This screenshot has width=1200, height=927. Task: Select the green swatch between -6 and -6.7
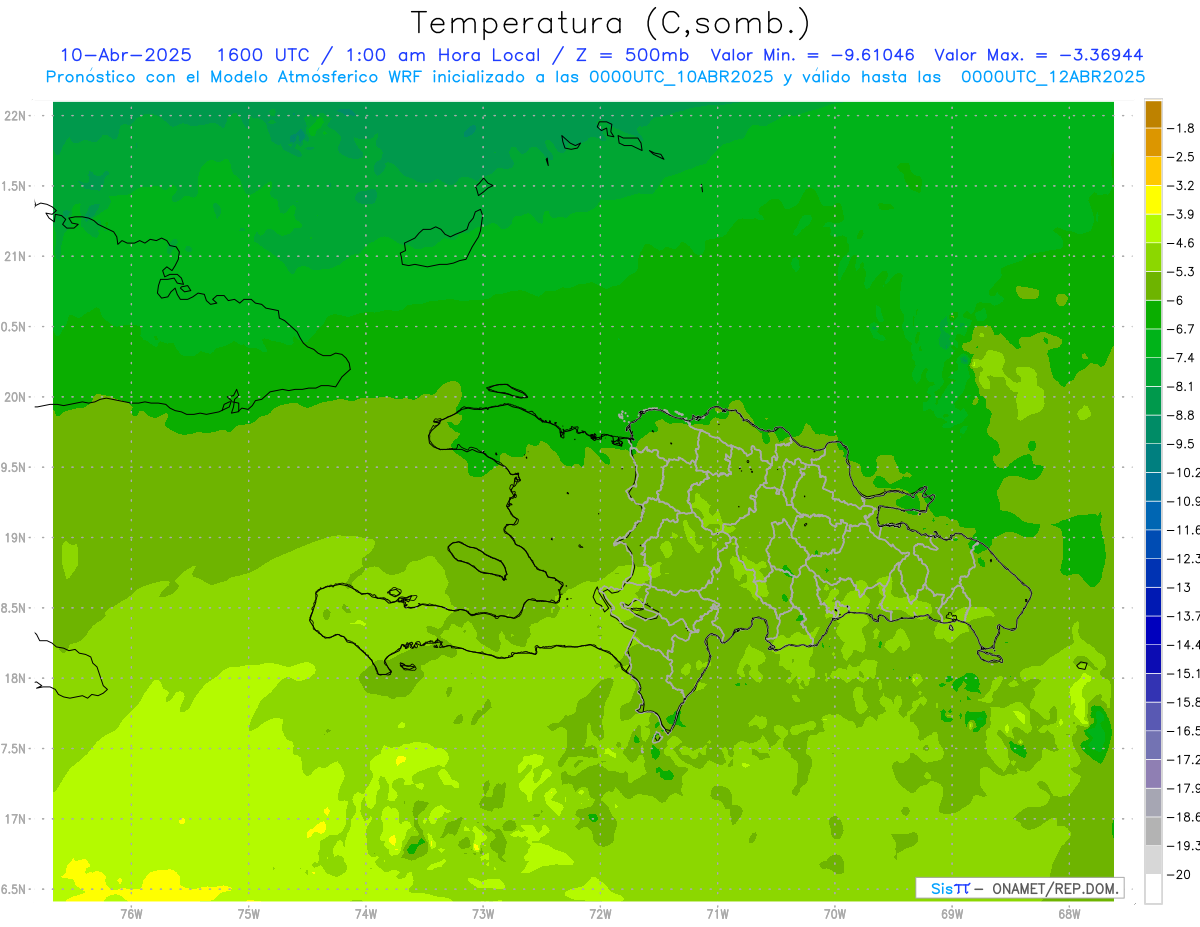click(1153, 315)
